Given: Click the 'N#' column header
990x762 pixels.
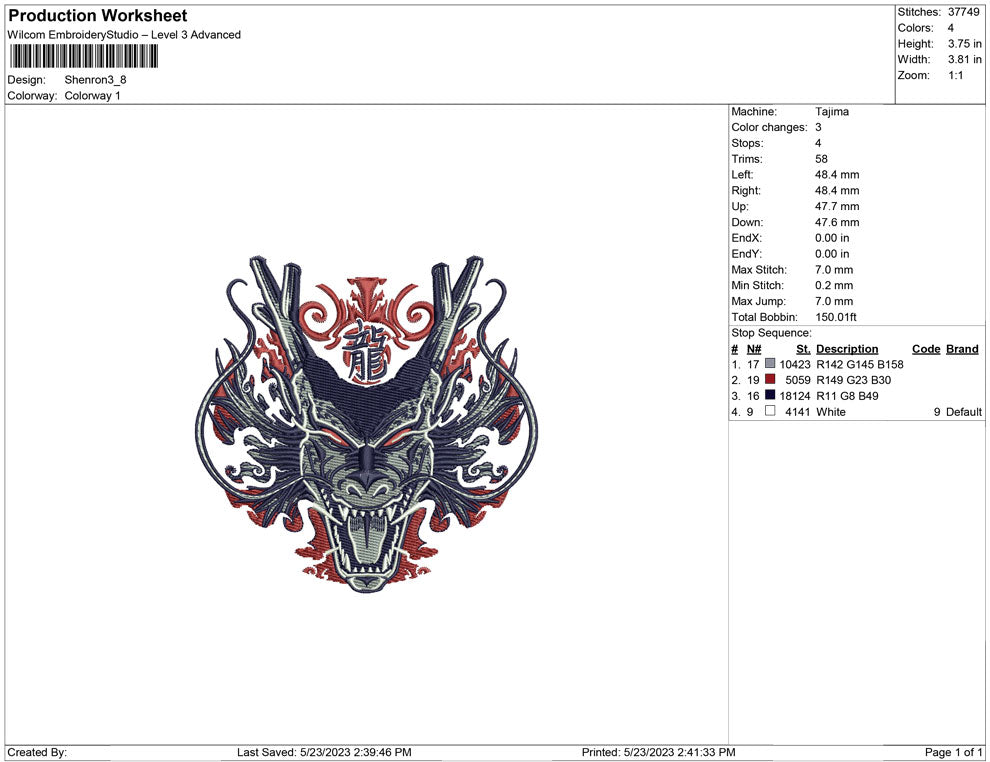Looking at the screenshot, I should 754,349.
